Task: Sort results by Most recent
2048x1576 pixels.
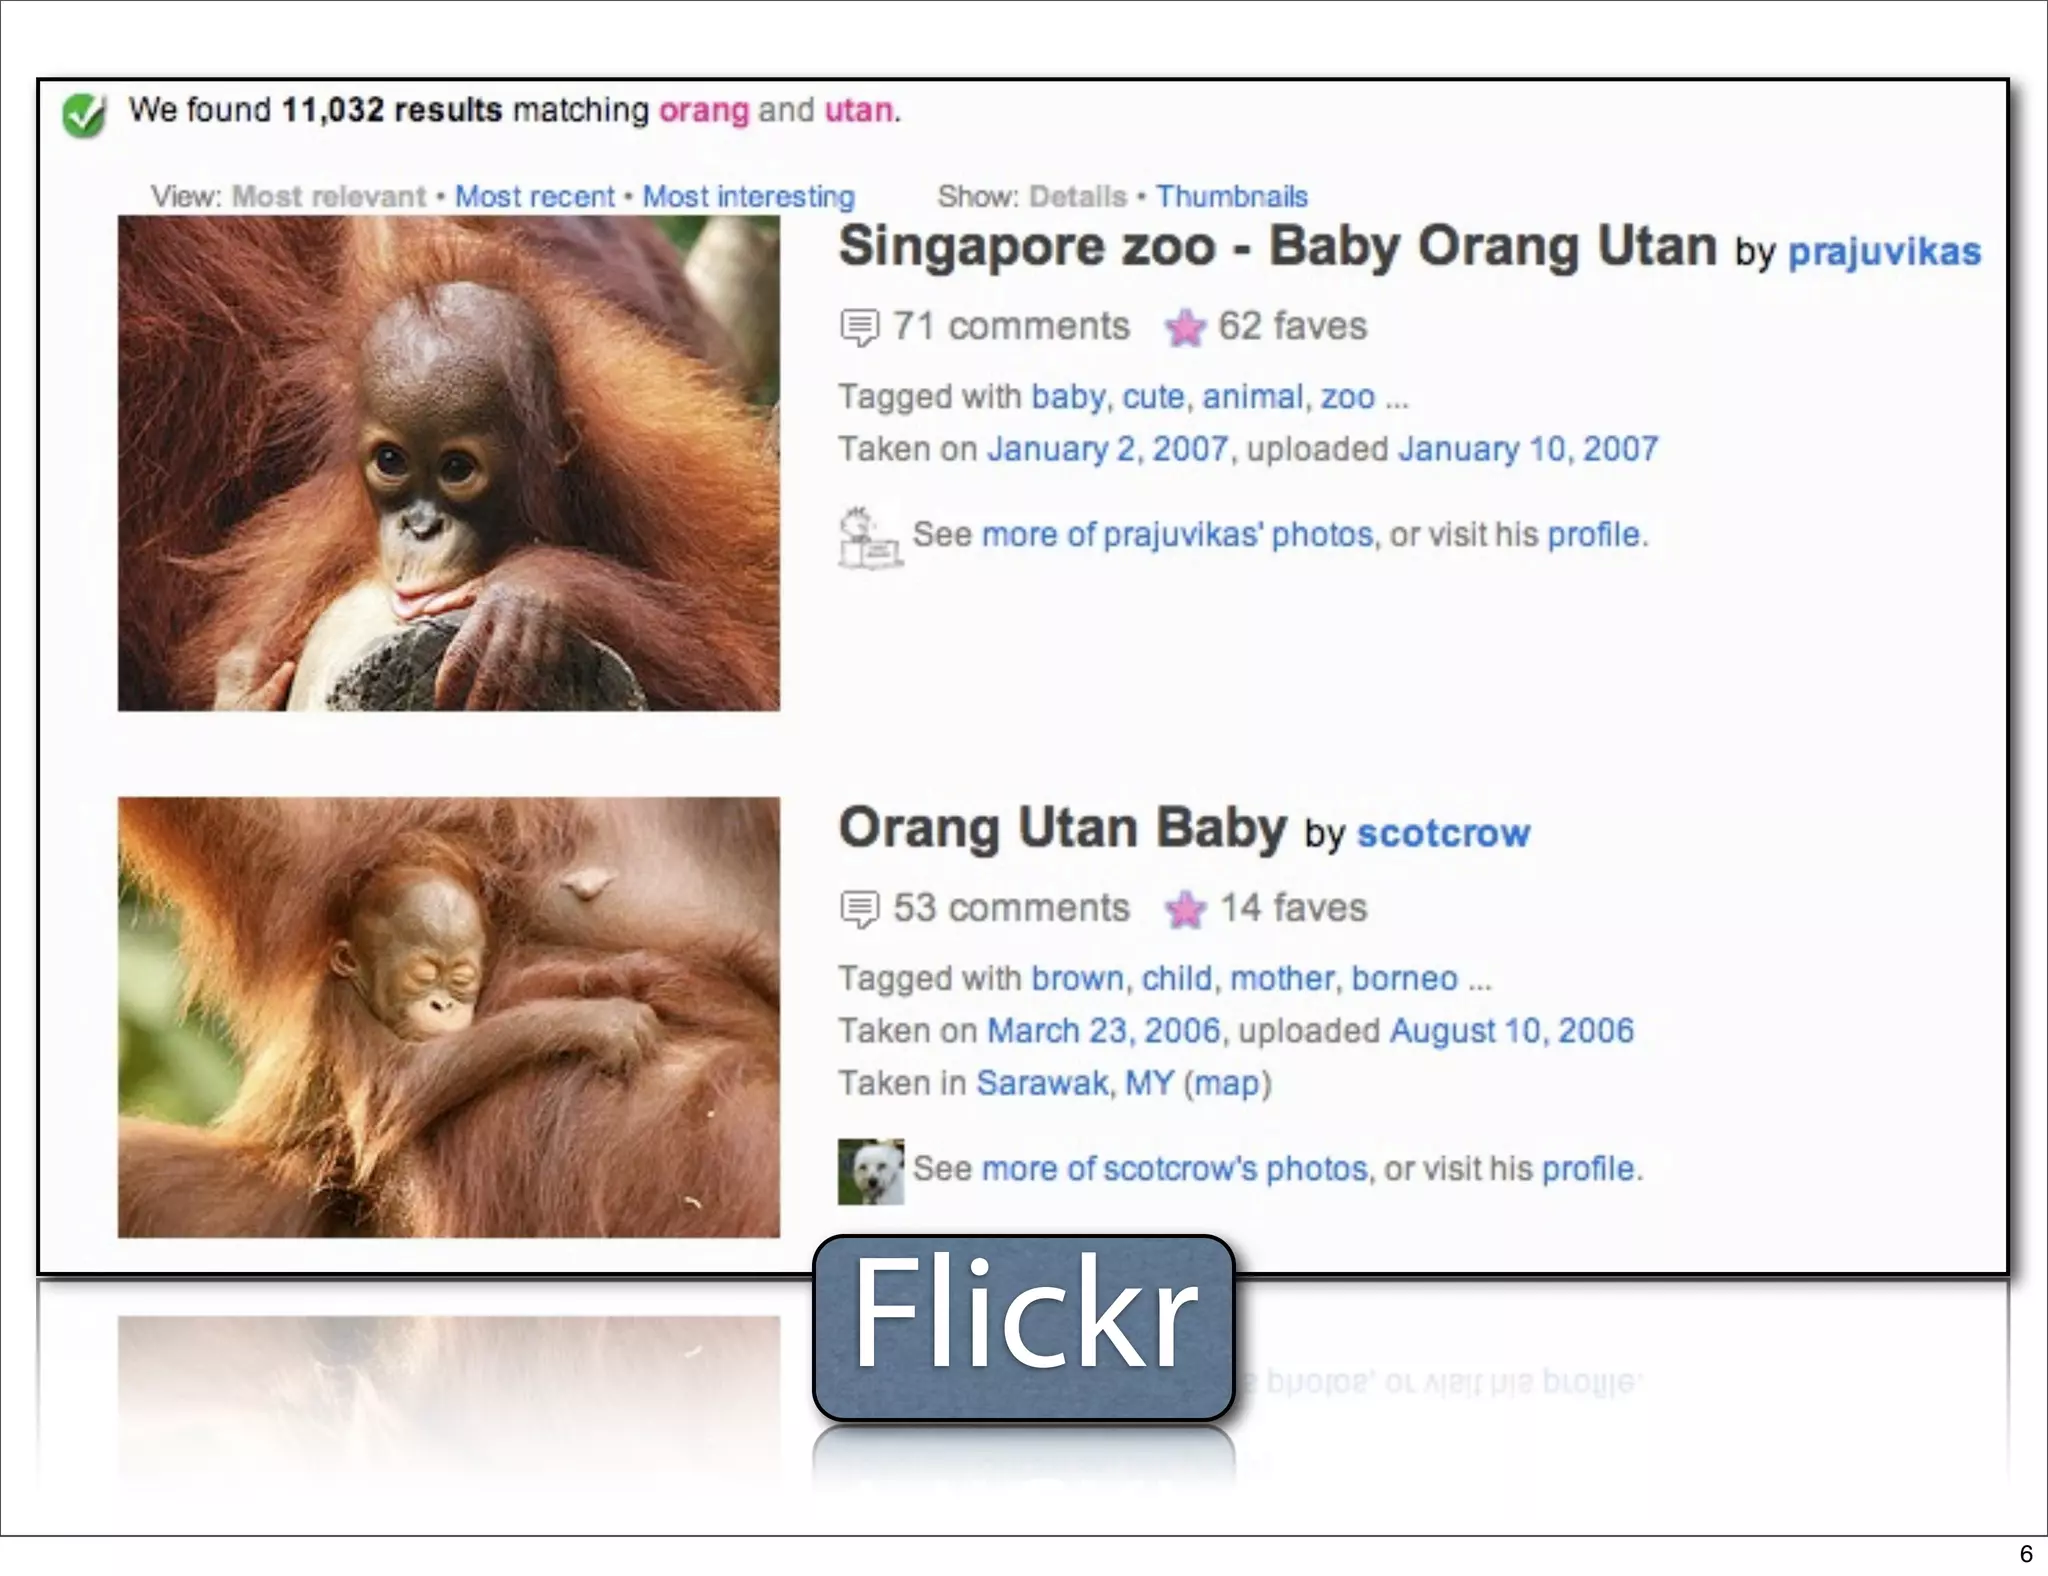Action: 534,196
